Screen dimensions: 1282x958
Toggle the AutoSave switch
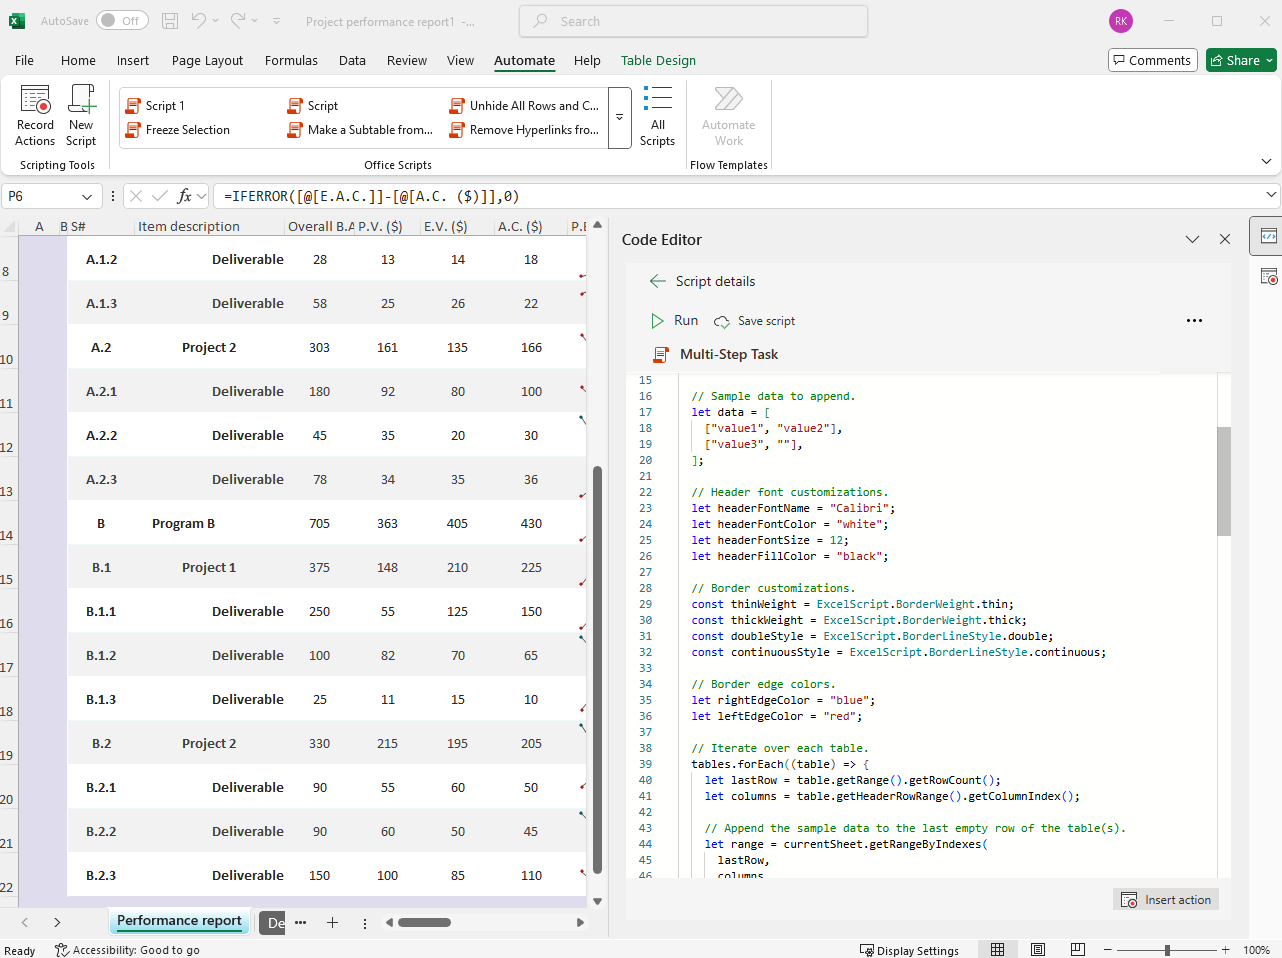[x=122, y=21]
